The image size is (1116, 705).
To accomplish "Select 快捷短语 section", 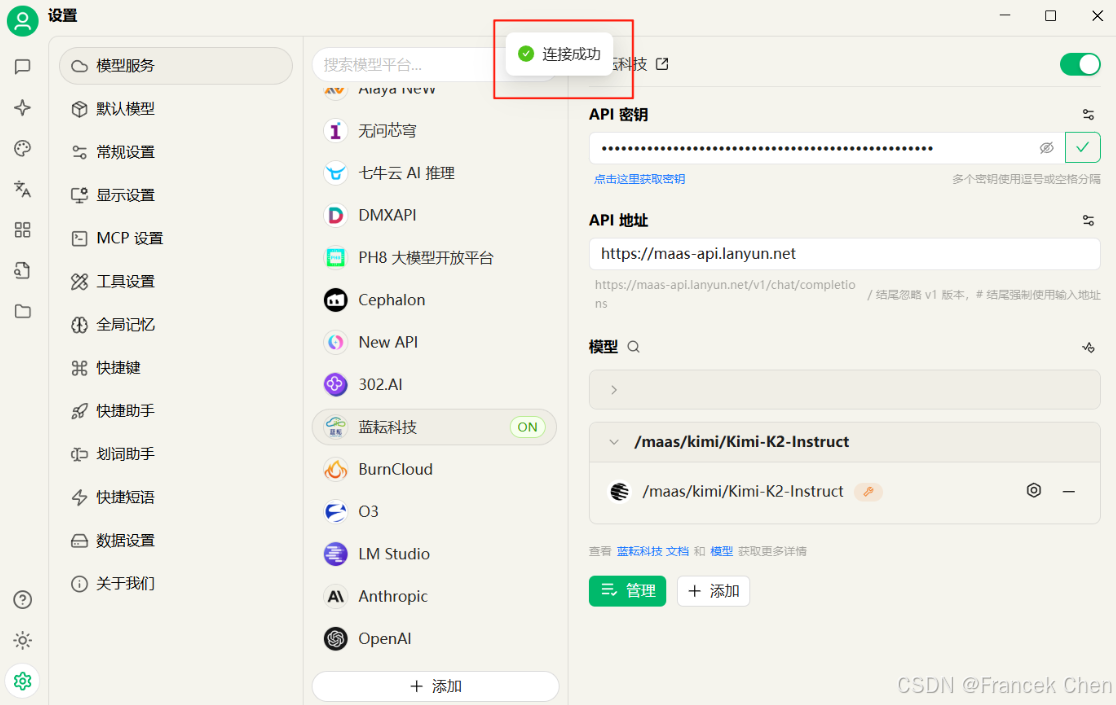I will [x=176, y=497].
